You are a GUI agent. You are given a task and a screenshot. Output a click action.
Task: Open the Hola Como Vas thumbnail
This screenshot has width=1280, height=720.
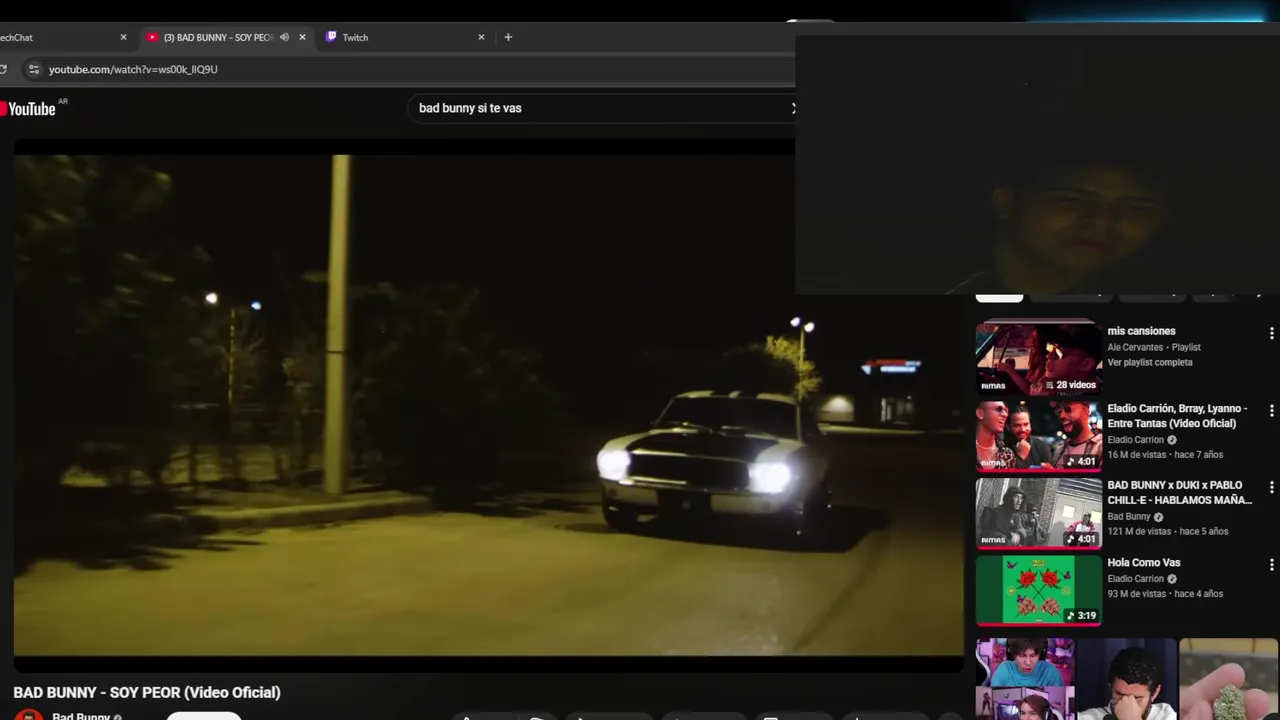pyautogui.click(x=1039, y=589)
